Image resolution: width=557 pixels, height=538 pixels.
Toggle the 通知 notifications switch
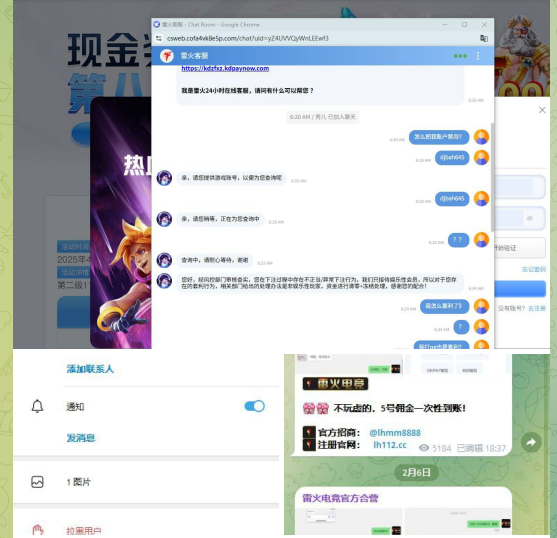(254, 406)
